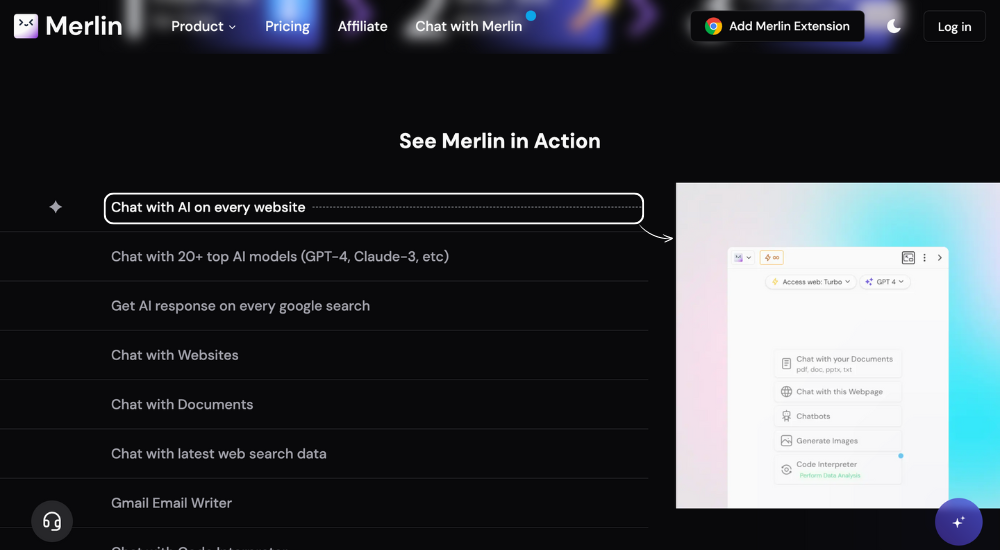Open Merlin avatar dropdown in preview panel
The height and width of the screenshot is (550, 1000).
tap(743, 258)
